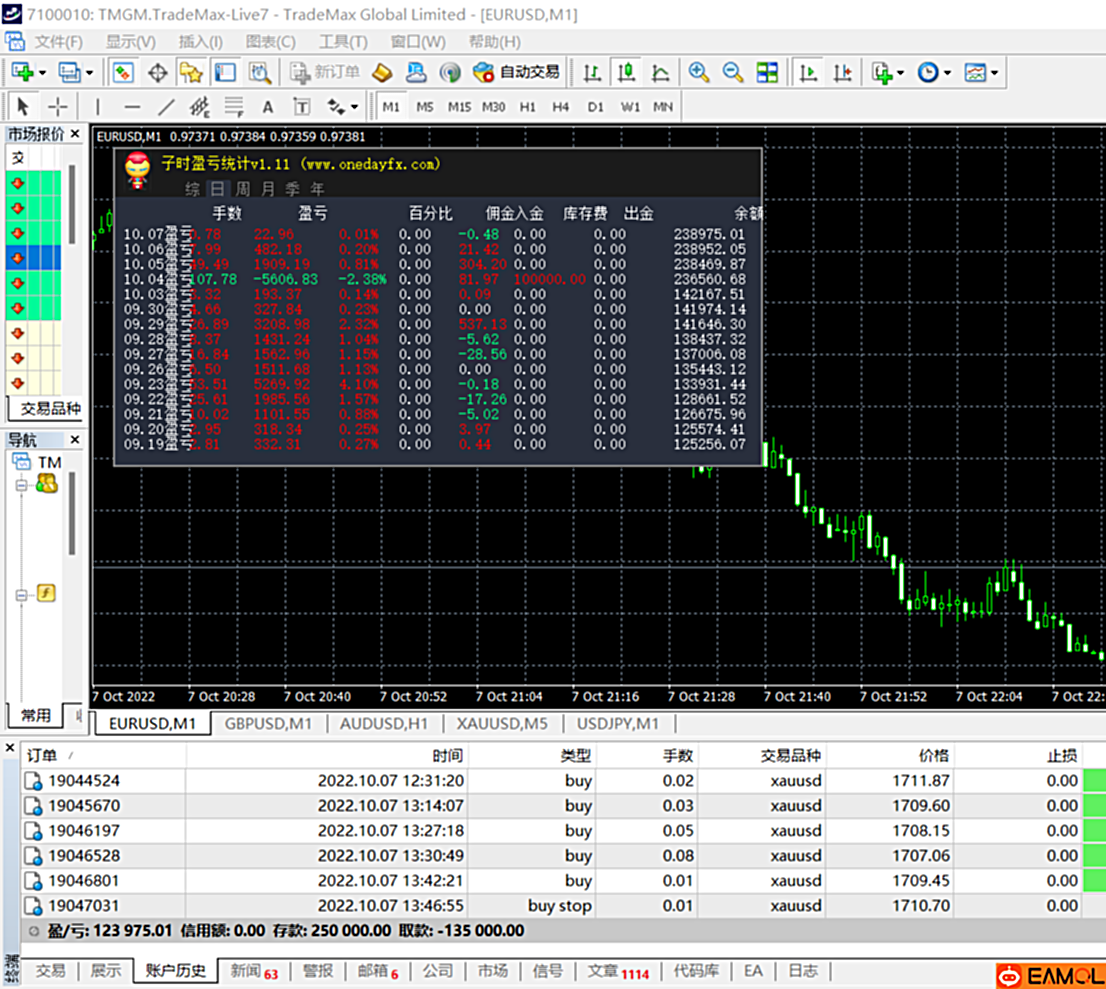Select the trendline drawing tool
The image size is (1106, 989).
pos(166,107)
